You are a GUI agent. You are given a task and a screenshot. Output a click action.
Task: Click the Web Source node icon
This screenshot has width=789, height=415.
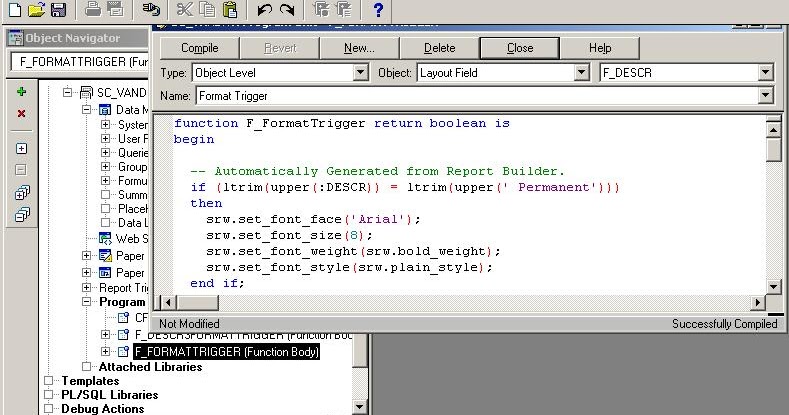(x=105, y=238)
